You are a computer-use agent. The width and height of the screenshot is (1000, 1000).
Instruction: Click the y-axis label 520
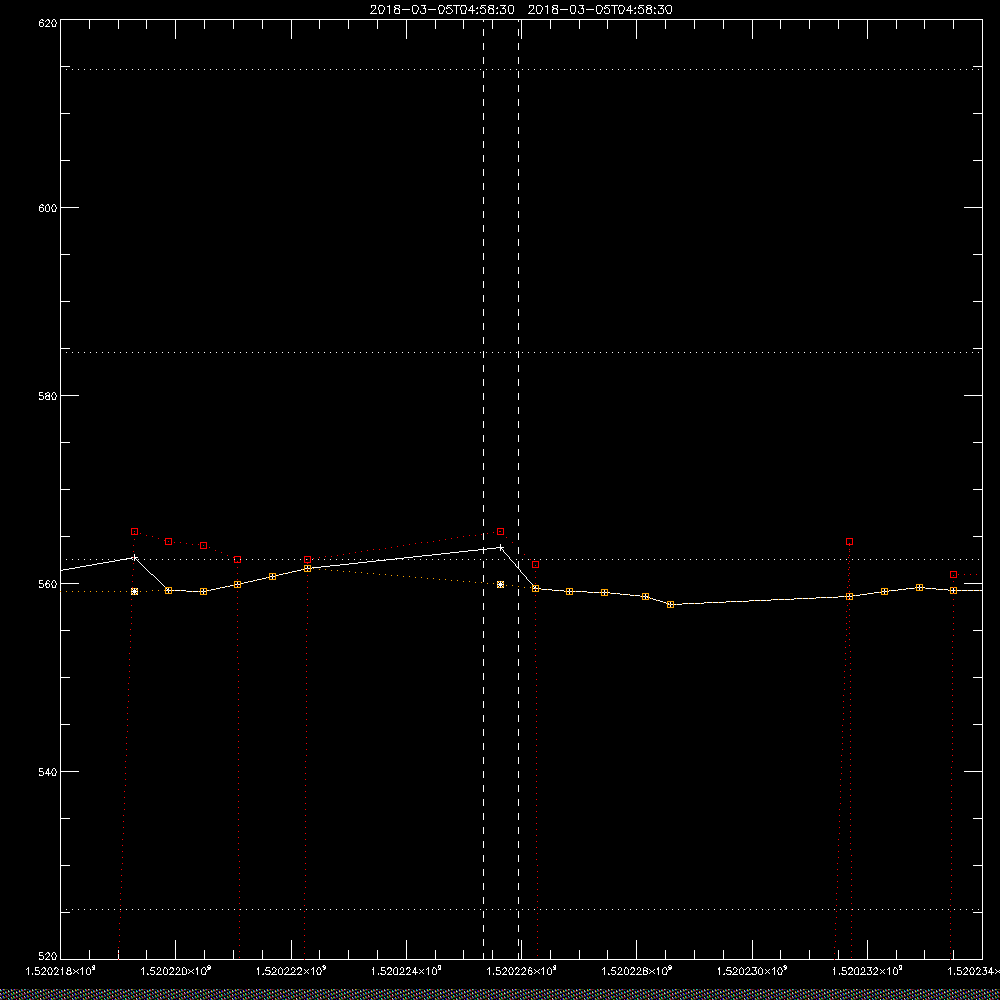(48, 957)
